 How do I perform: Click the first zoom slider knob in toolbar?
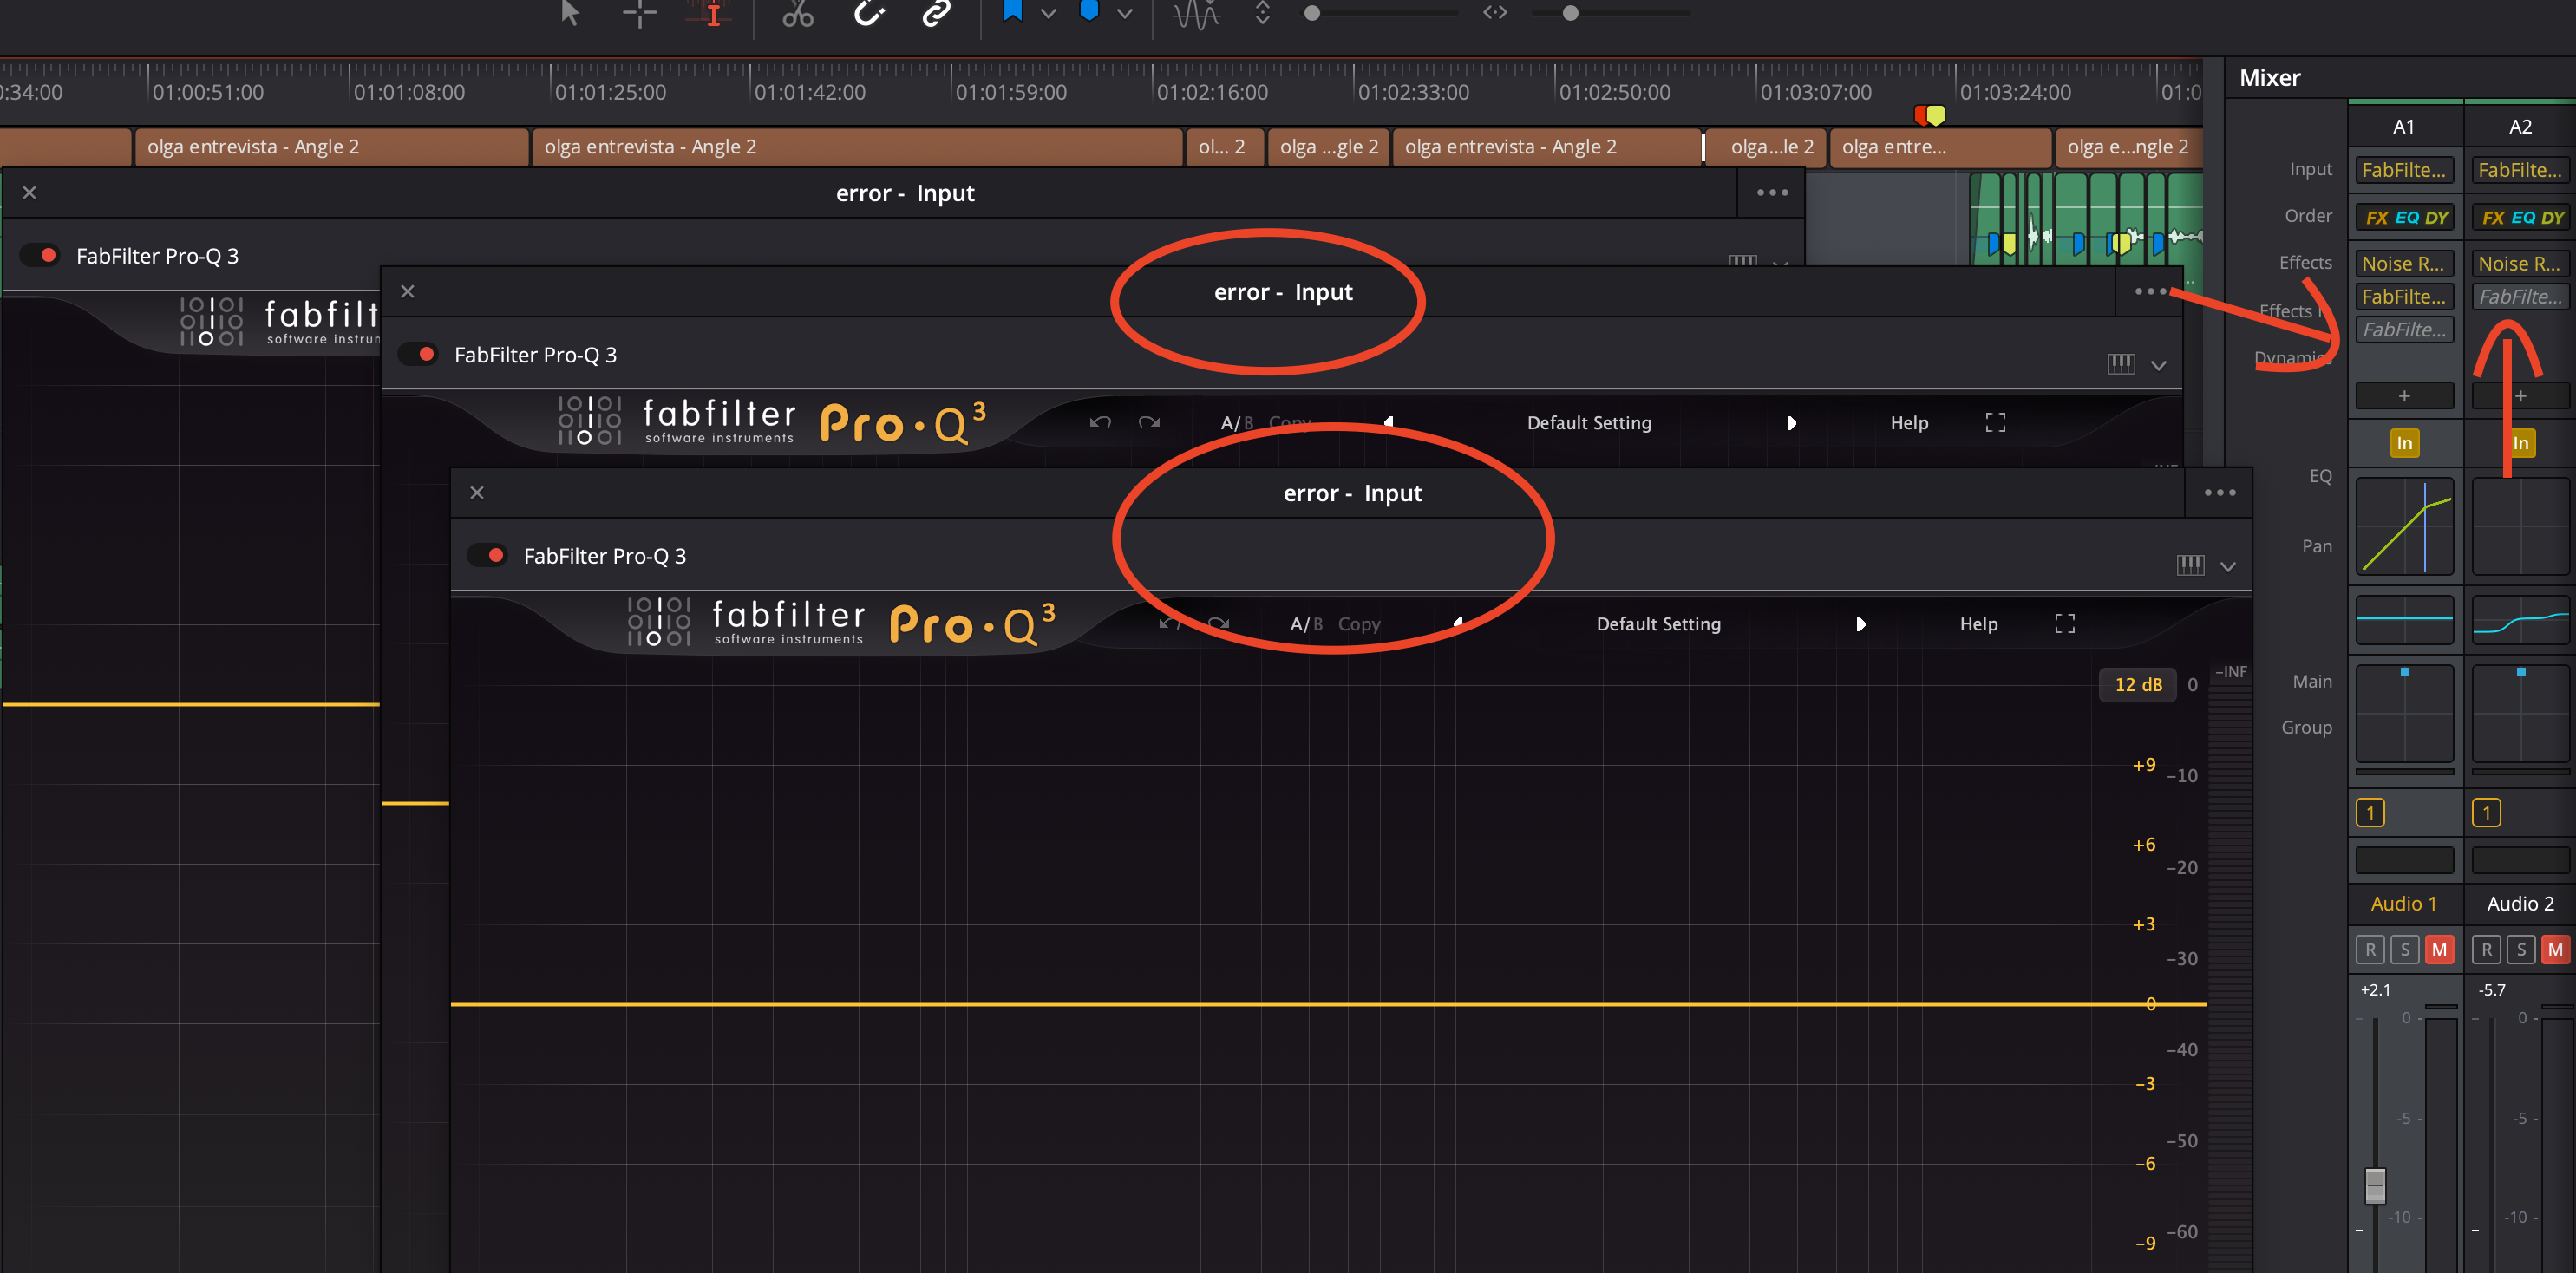(x=1311, y=13)
